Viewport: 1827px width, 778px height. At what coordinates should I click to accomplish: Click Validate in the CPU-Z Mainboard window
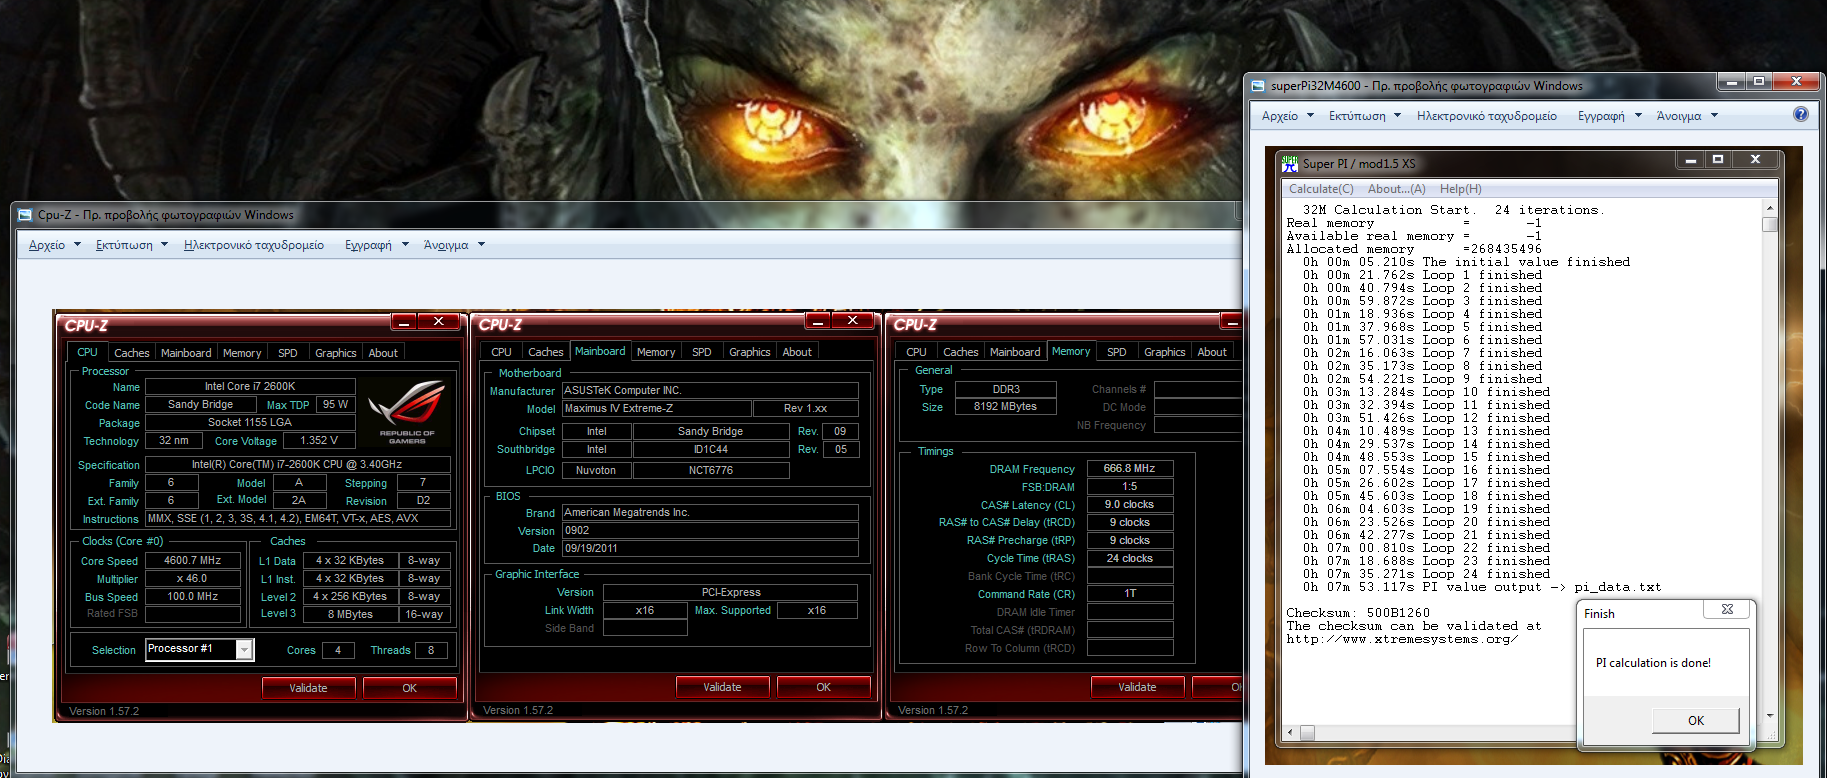(x=722, y=687)
